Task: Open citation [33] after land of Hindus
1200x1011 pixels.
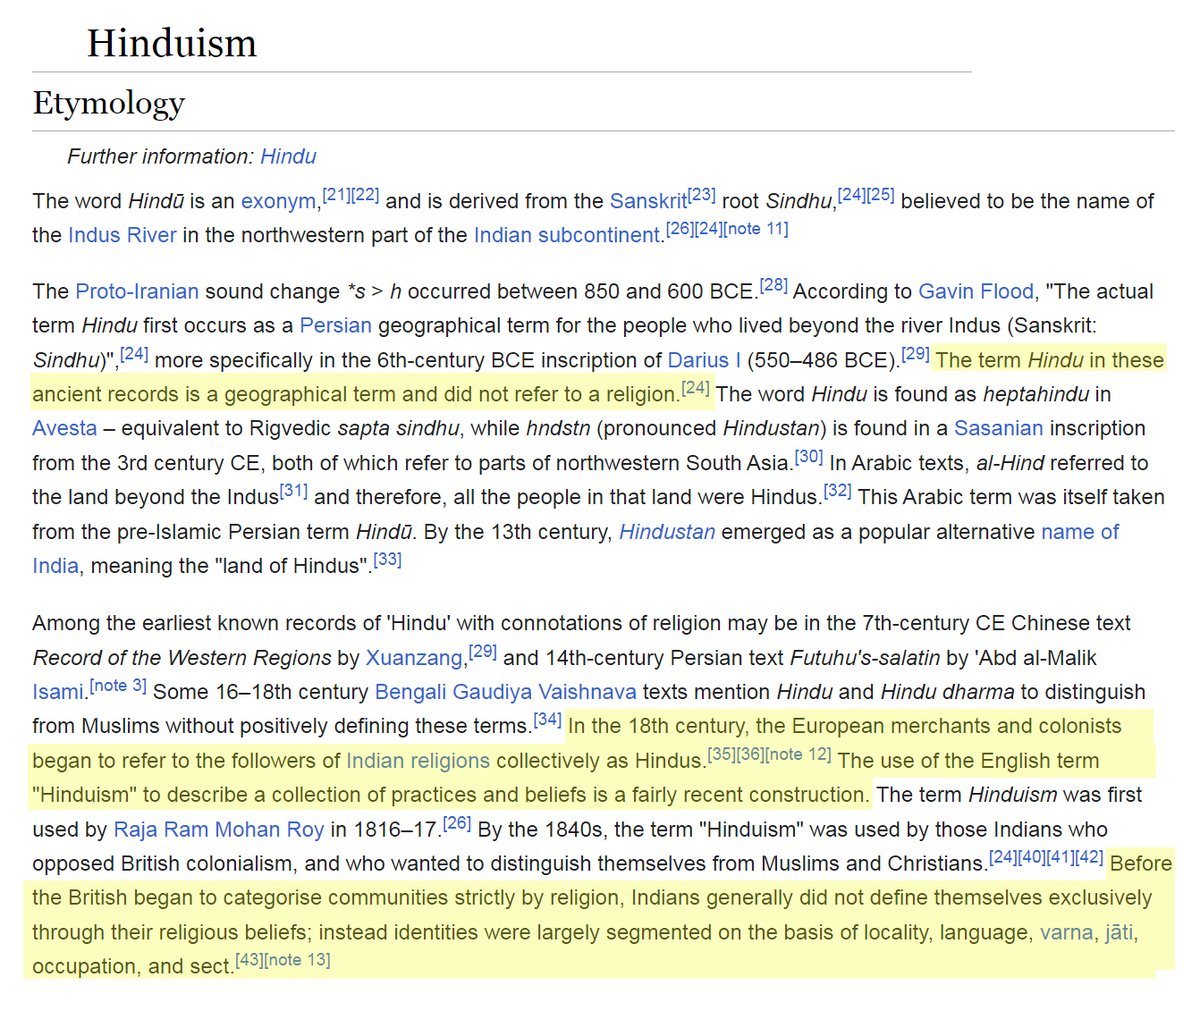Action: point(388,560)
